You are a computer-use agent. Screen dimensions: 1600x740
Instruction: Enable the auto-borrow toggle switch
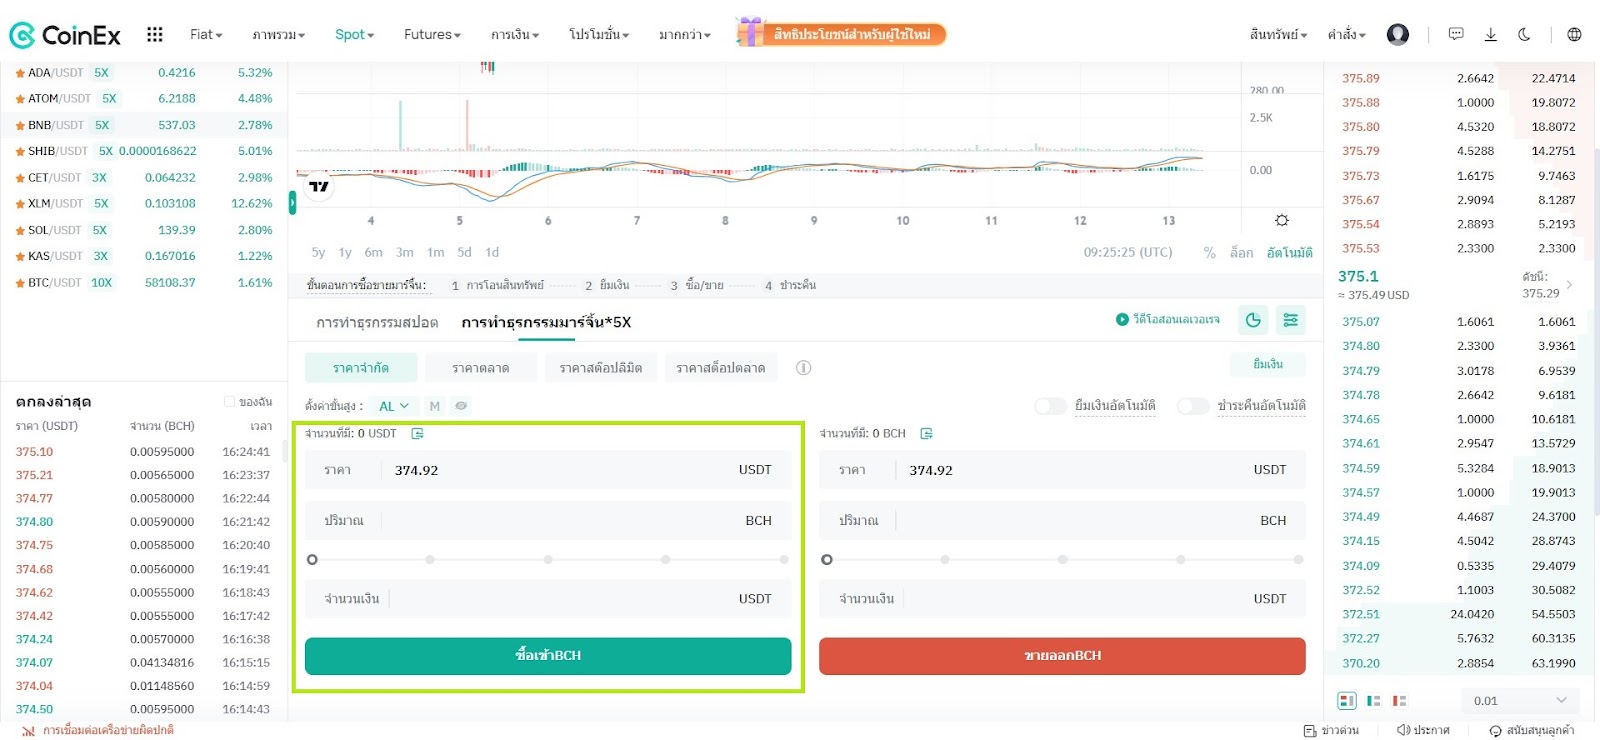pos(1050,406)
